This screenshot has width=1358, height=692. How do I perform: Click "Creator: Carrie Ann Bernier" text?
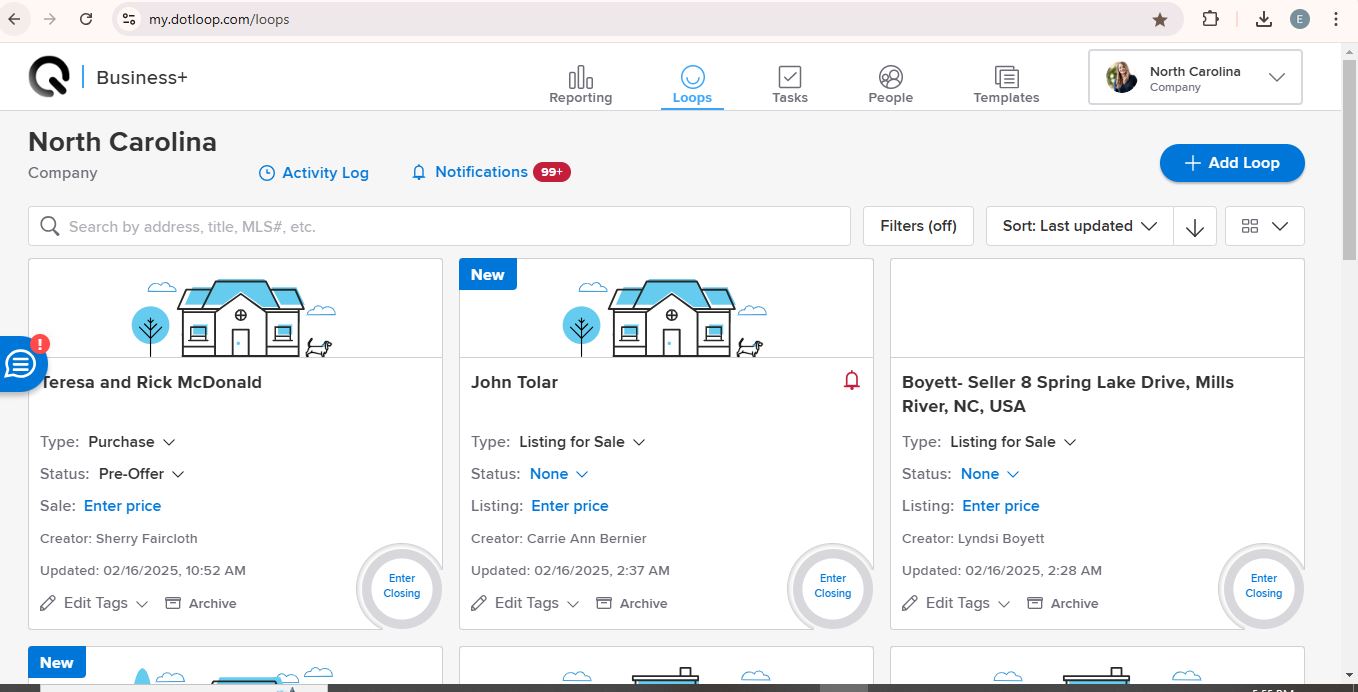point(559,538)
